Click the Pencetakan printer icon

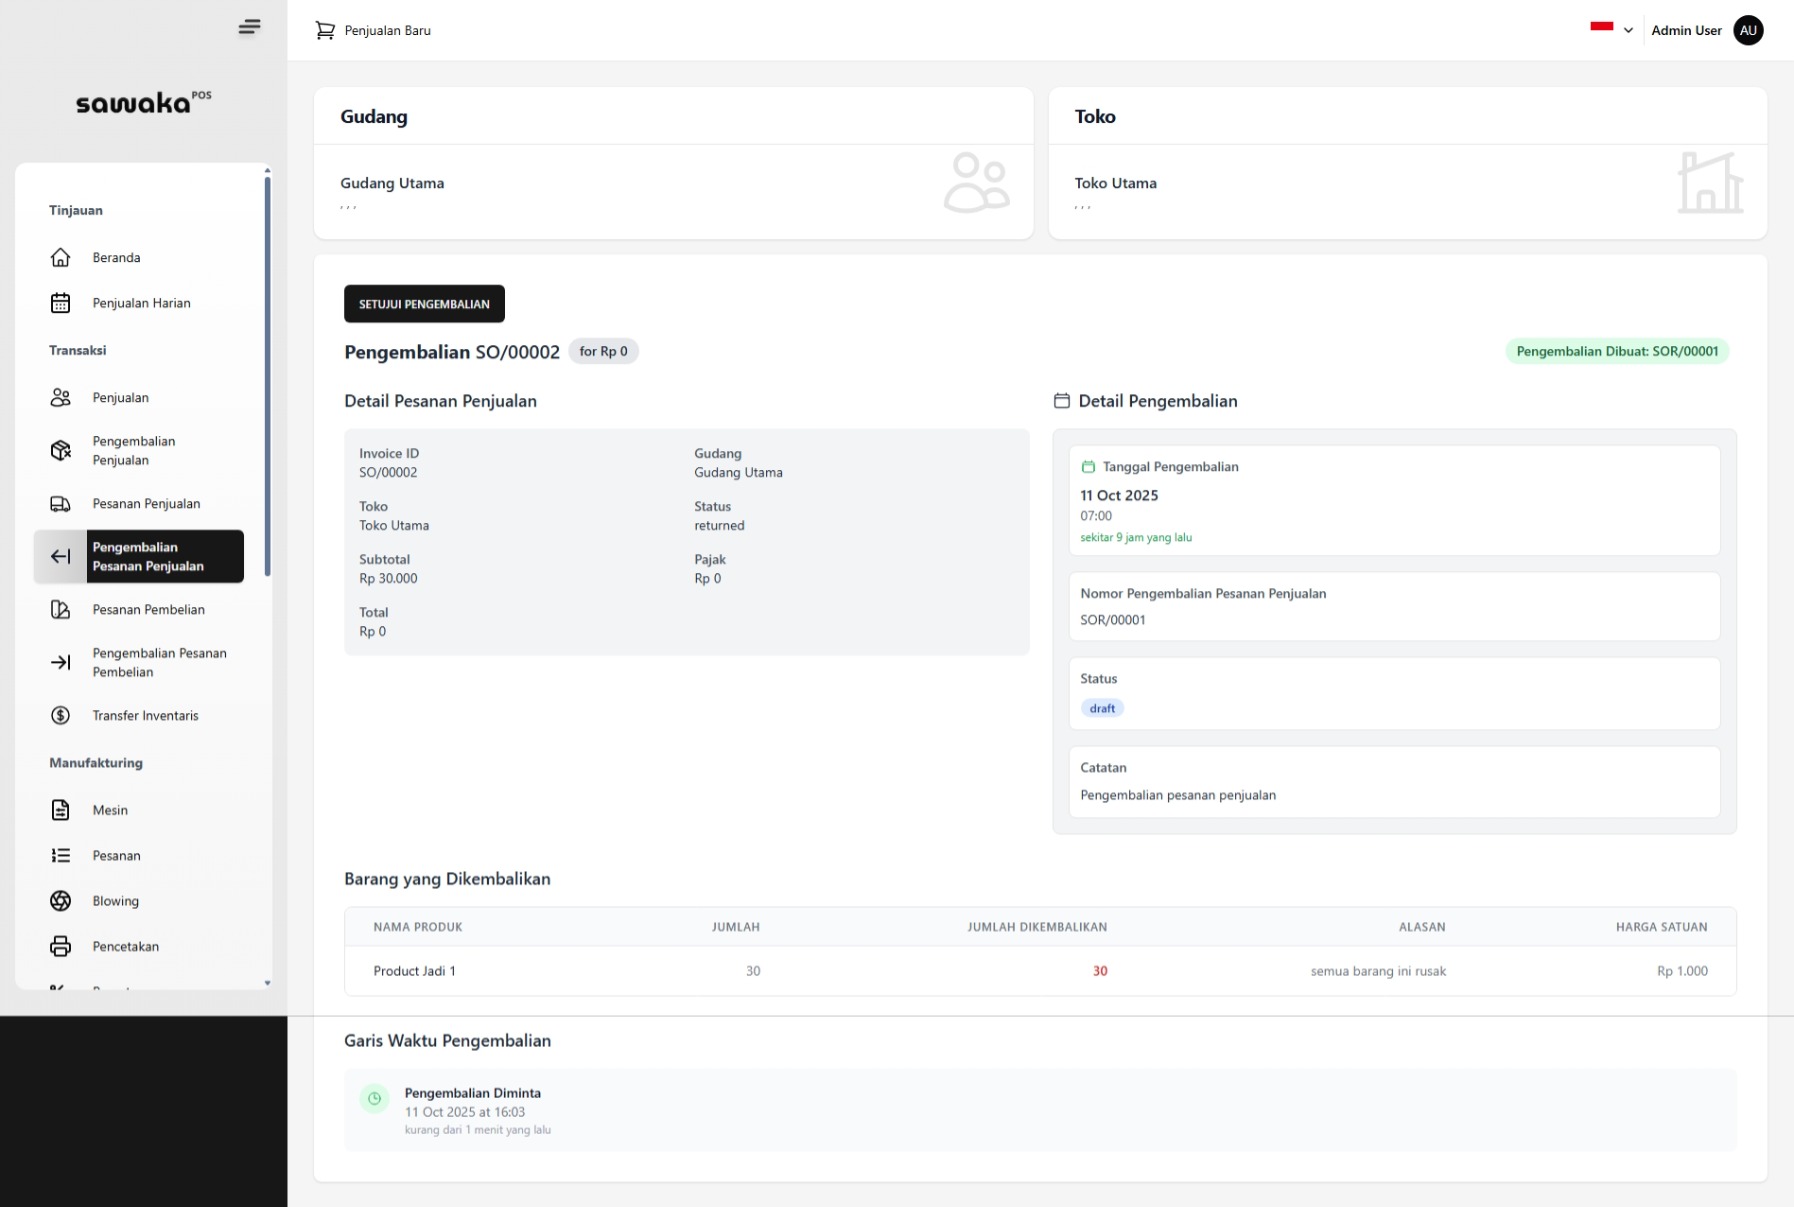click(x=61, y=947)
